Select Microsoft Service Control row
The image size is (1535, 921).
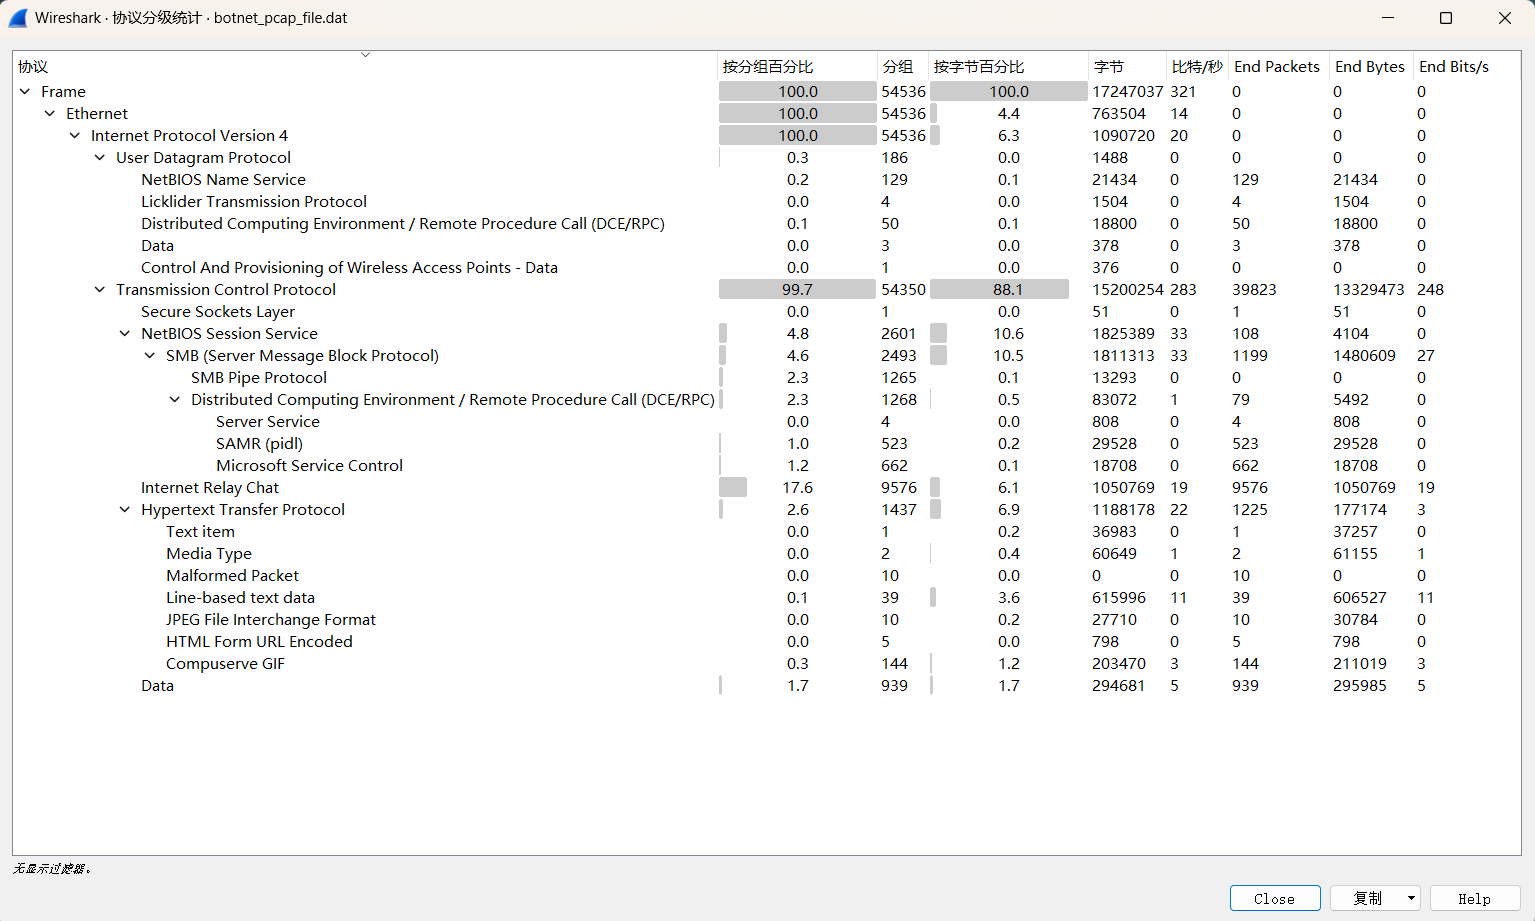coord(767,466)
